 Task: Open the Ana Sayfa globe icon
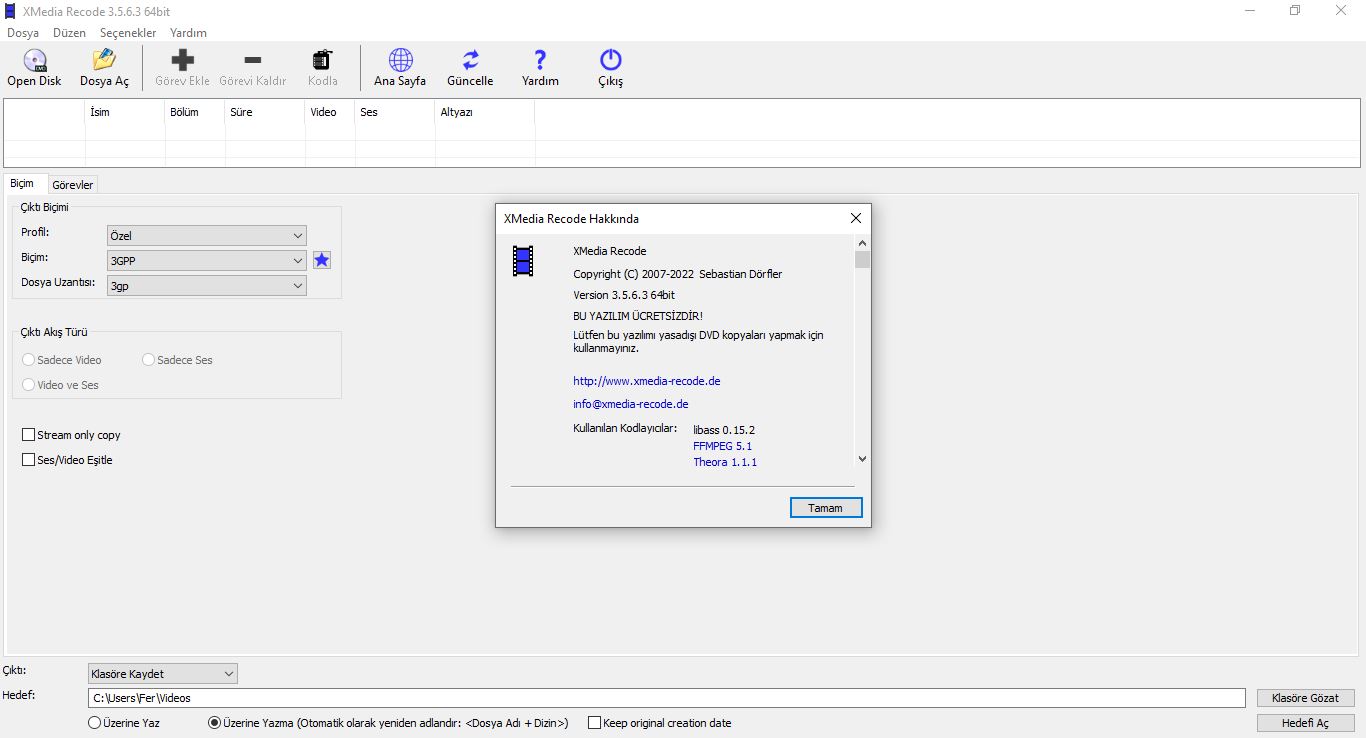tap(400, 61)
